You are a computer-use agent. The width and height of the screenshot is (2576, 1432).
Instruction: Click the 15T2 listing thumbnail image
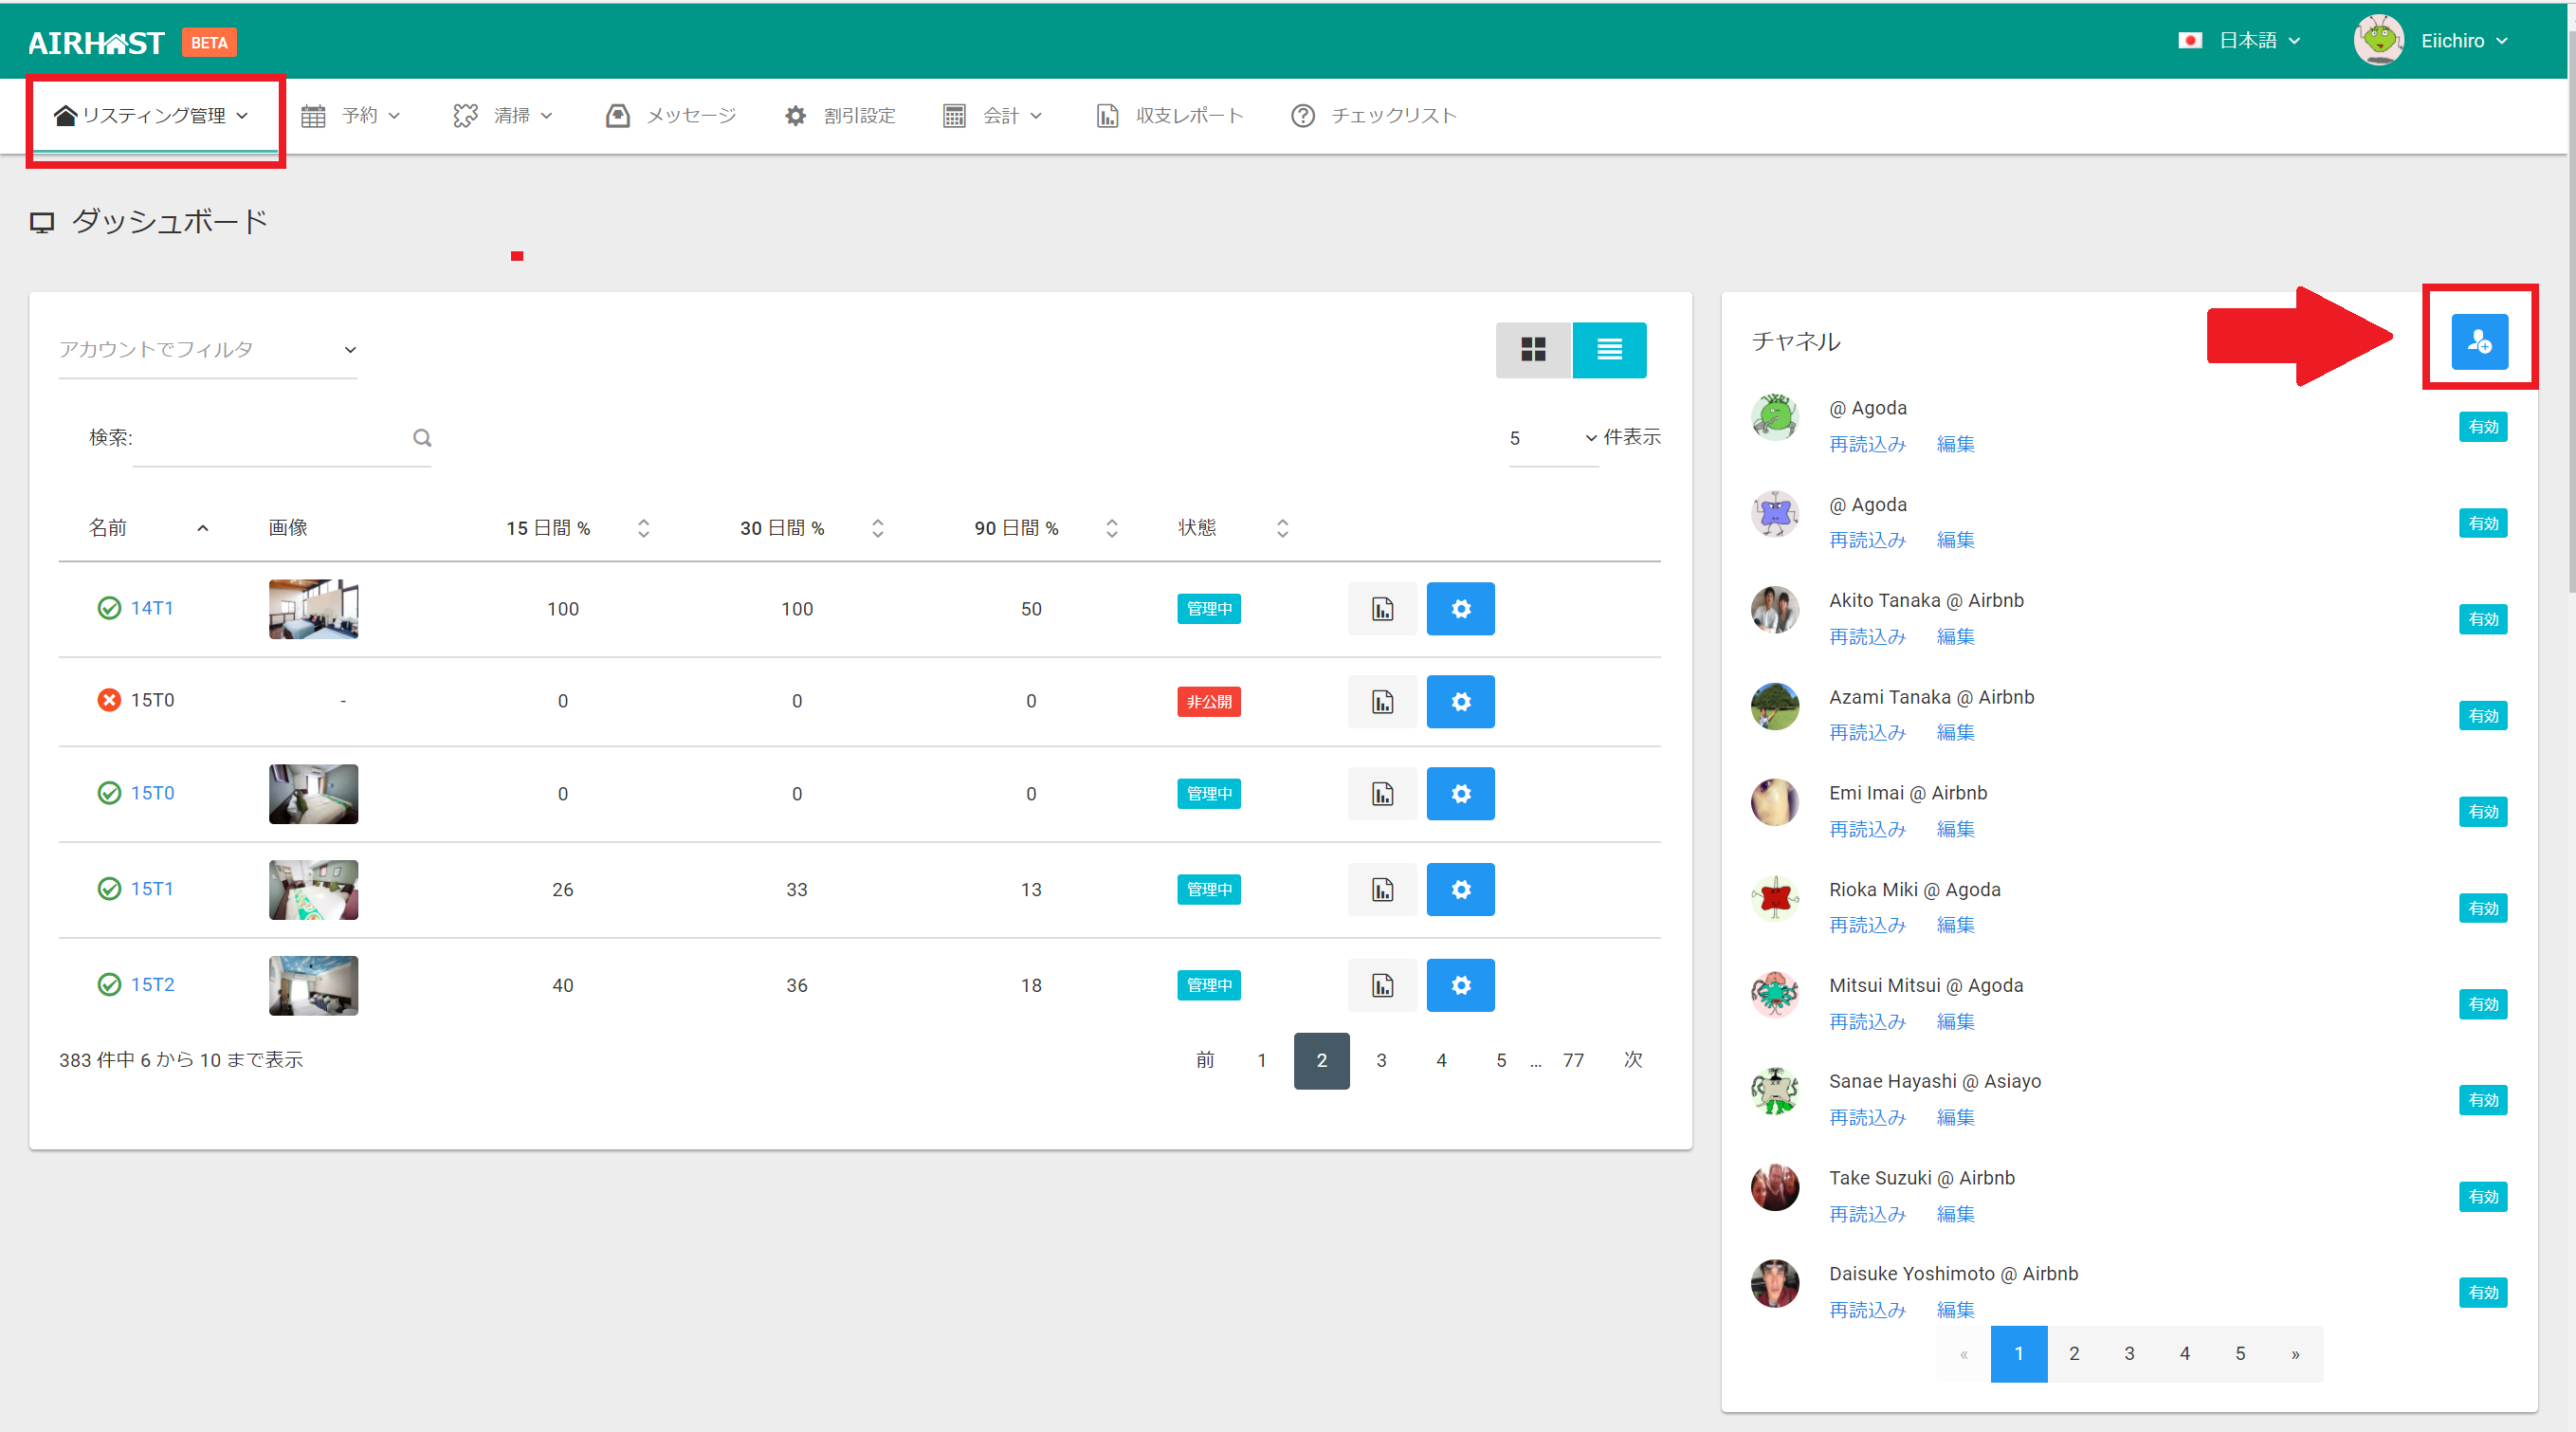313,985
